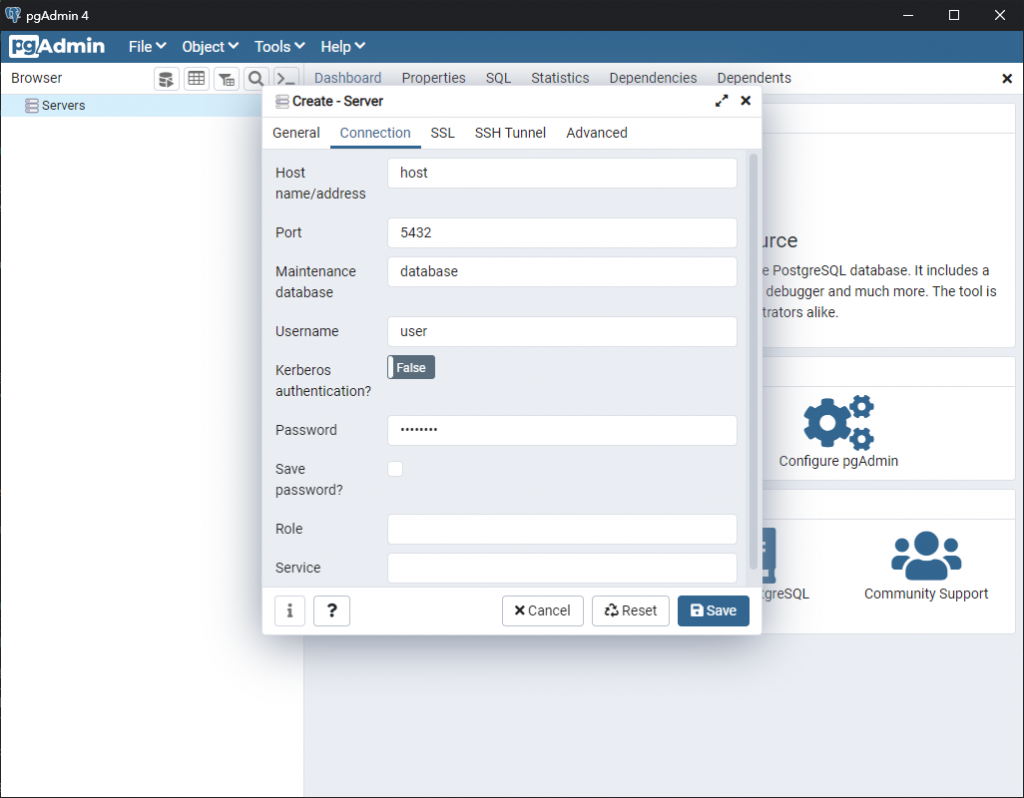Close the dashboard panel with X

point(1007,78)
